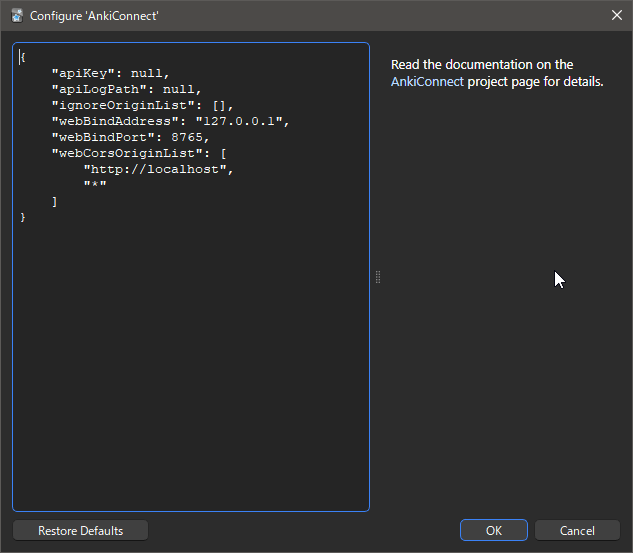Click the "ignoreOriginList" setting line
The image size is (633, 553).
pyautogui.click(x=141, y=105)
